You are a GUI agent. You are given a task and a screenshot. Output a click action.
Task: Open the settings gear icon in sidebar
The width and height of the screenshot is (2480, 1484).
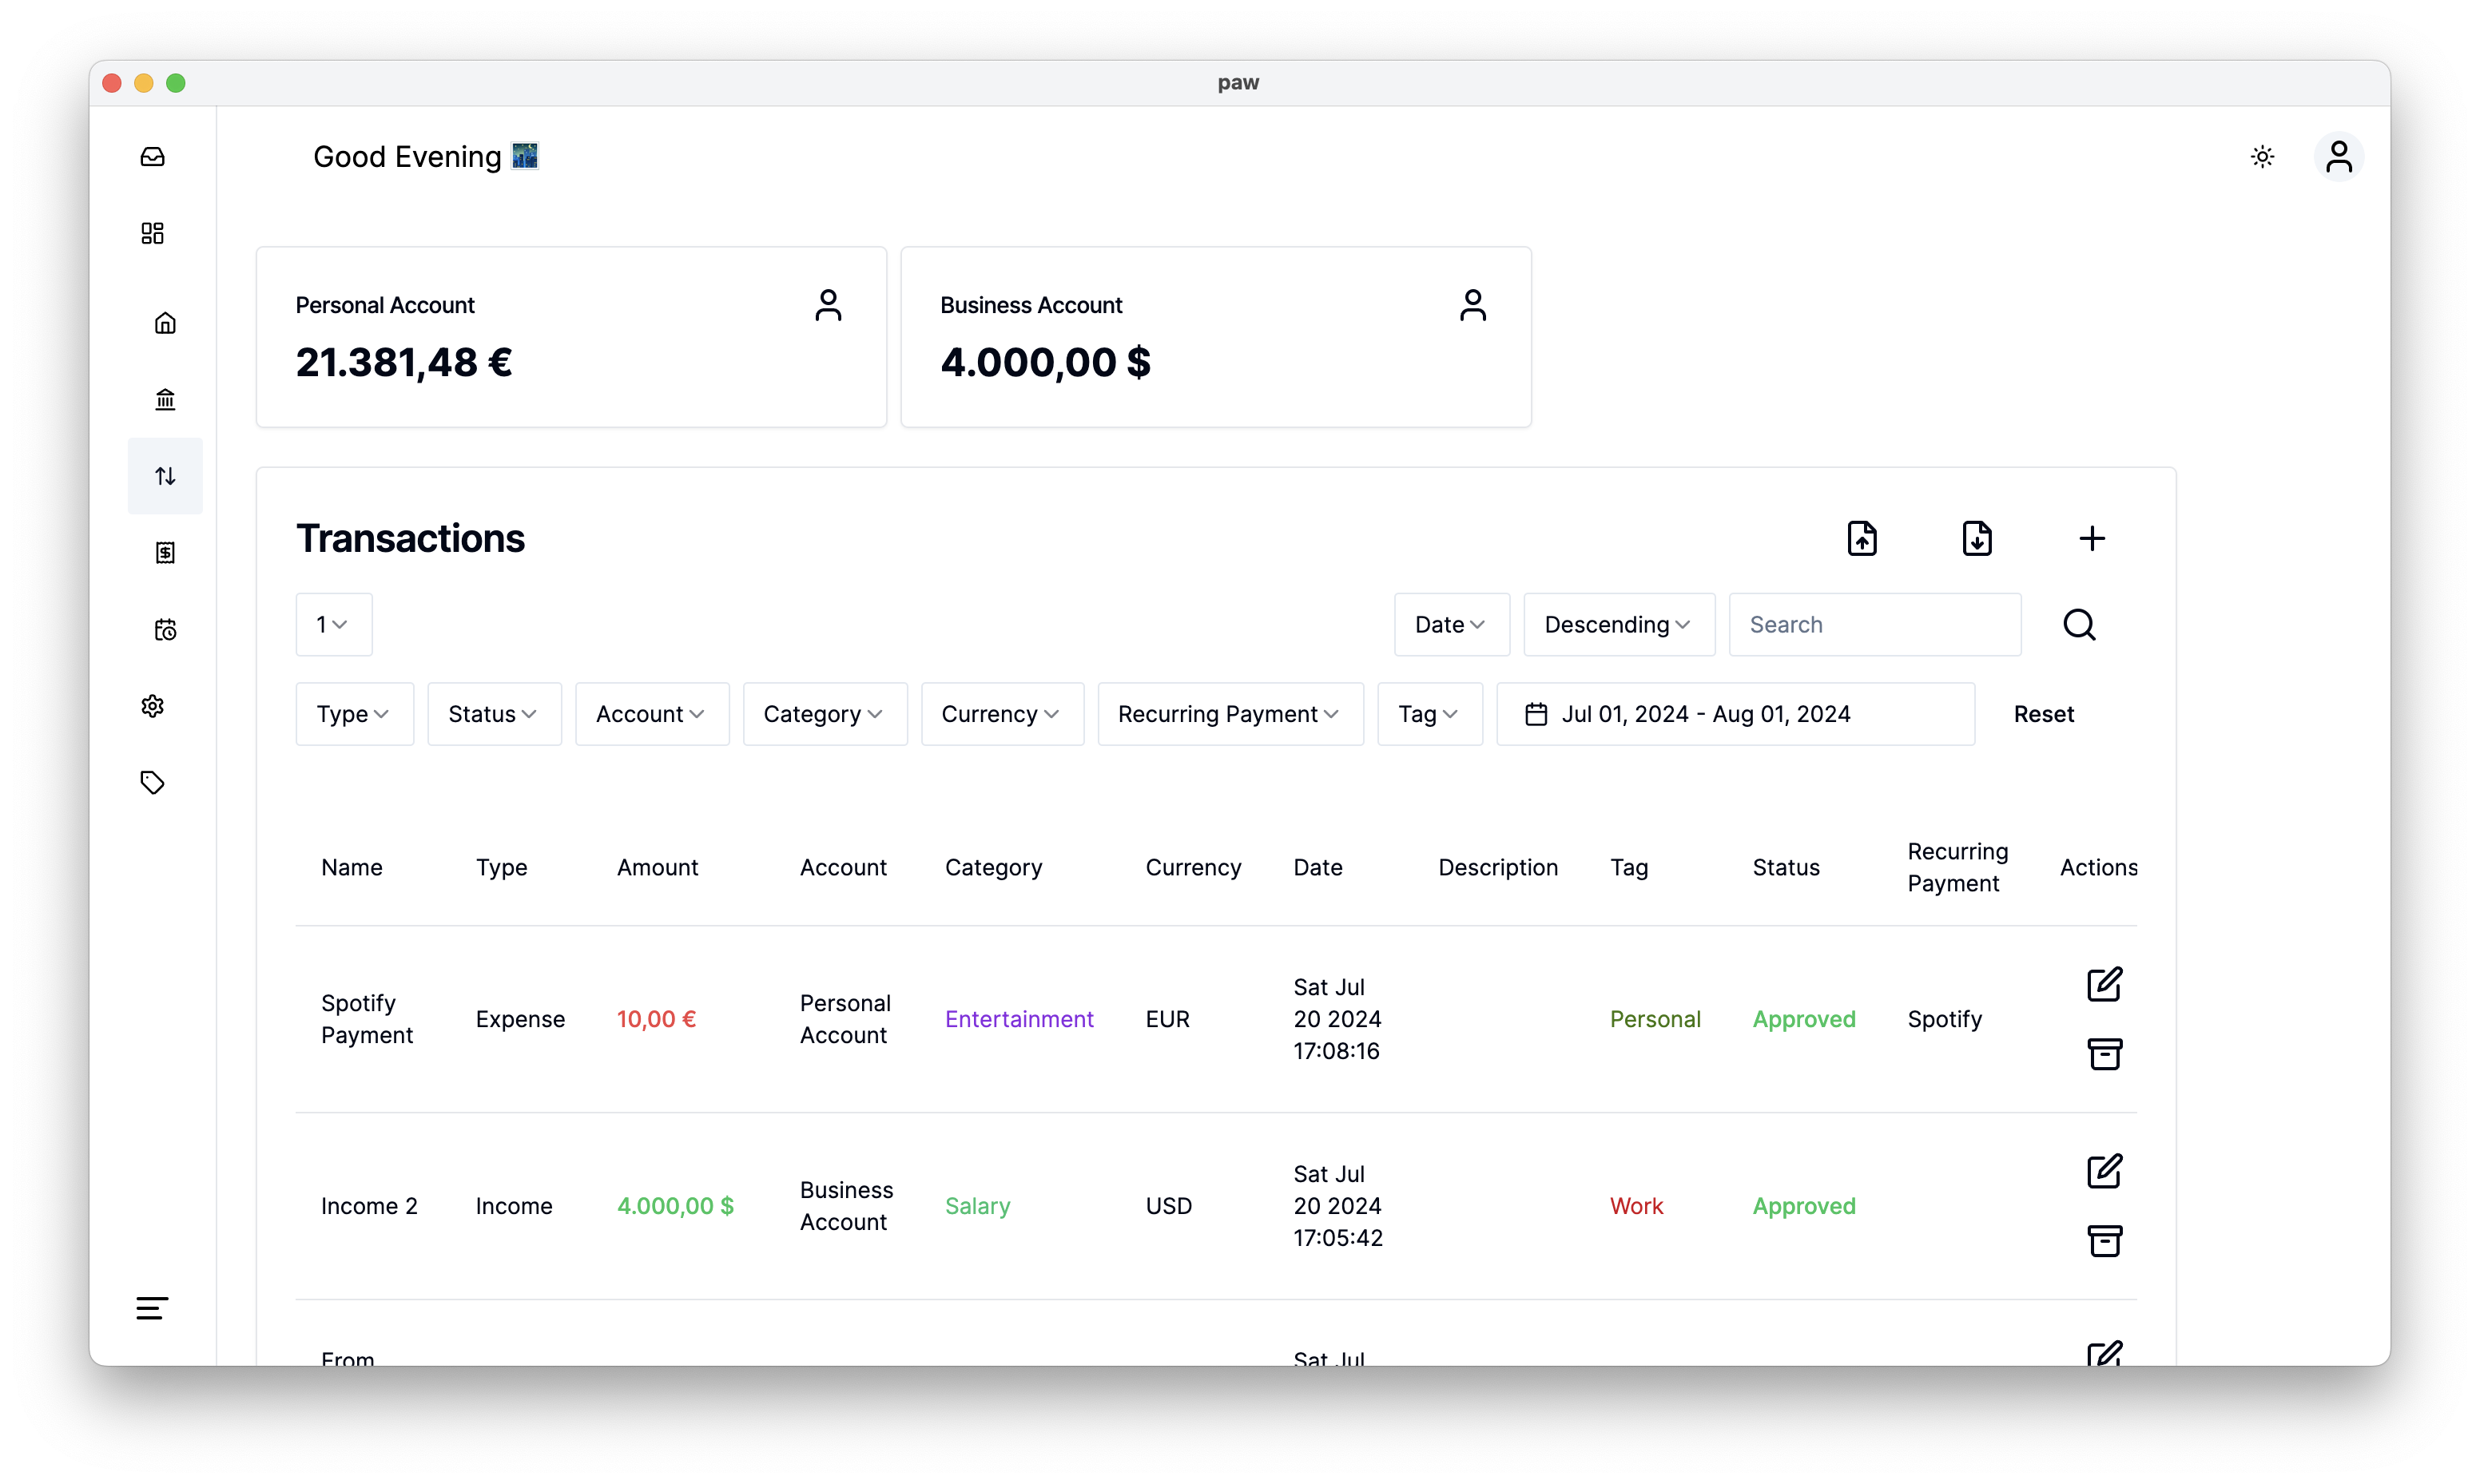coord(152,706)
